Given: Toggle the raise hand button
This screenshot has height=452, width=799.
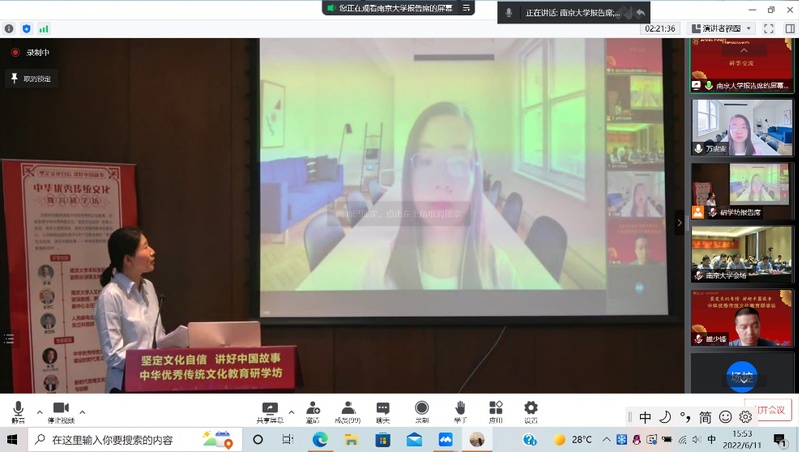Looking at the screenshot, I should tap(460, 411).
